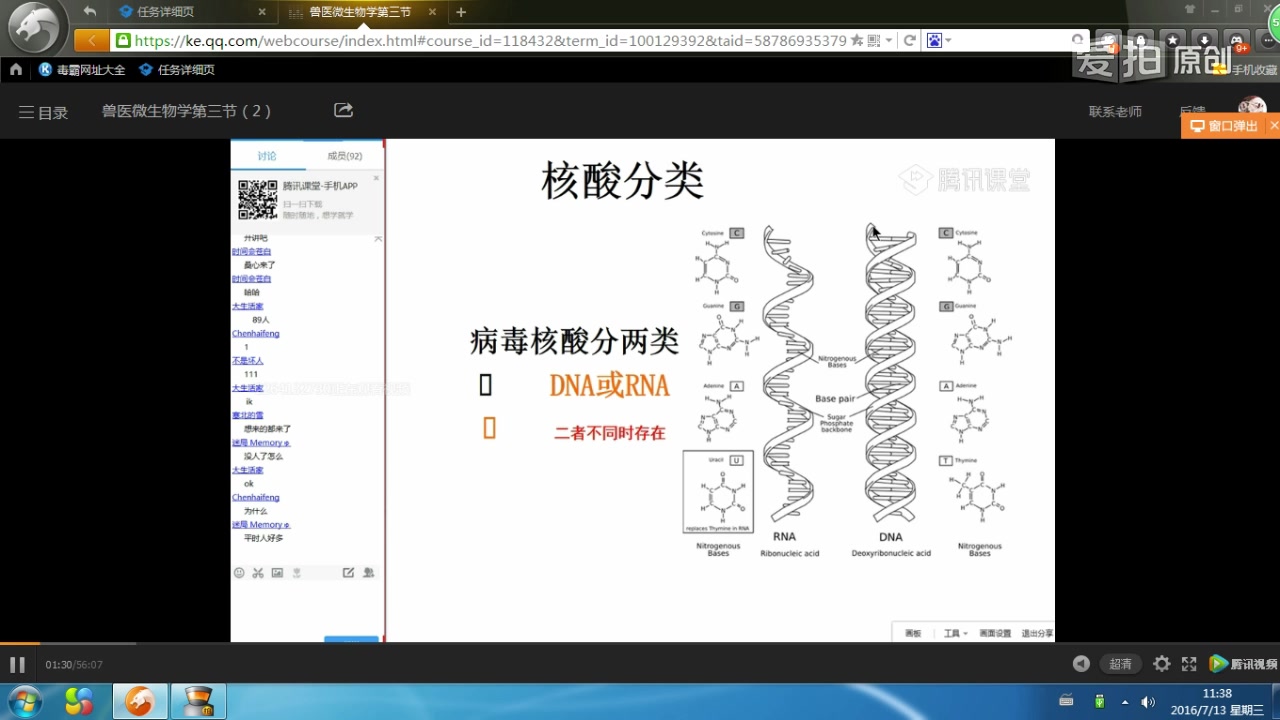Screen dimensions: 1280x720
Task: Close the 腾讯课堂 app QR banner
Action: pyautogui.click(x=377, y=178)
